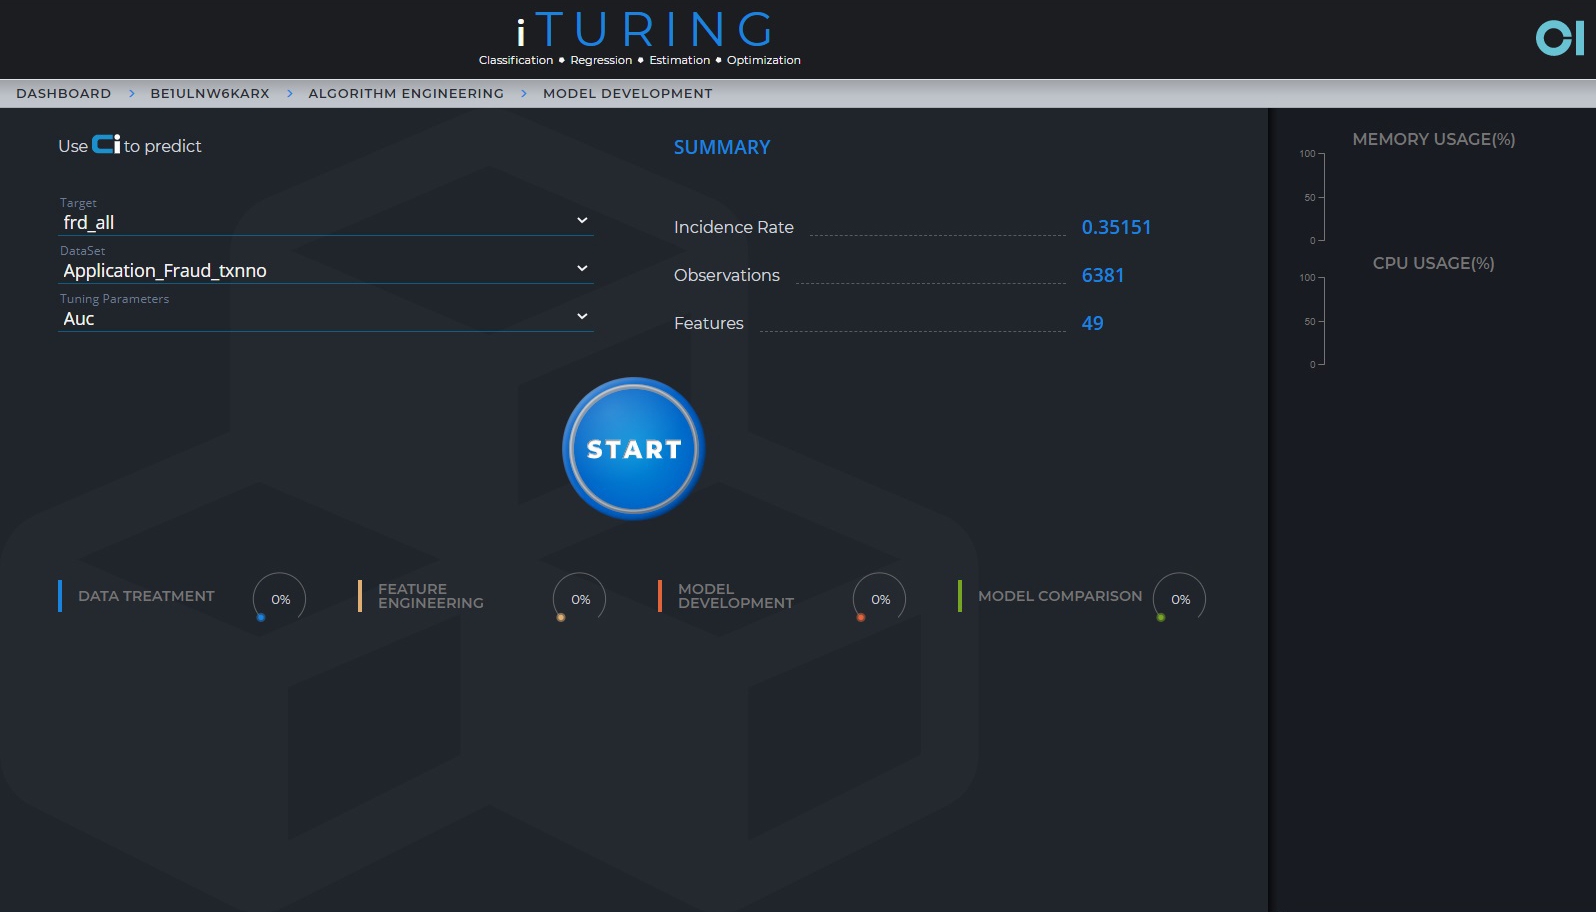The height and width of the screenshot is (912, 1596).
Task: Navigate to ALGORITHM ENGINEERING breadcrumb
Action: click(x=406, y=93)
